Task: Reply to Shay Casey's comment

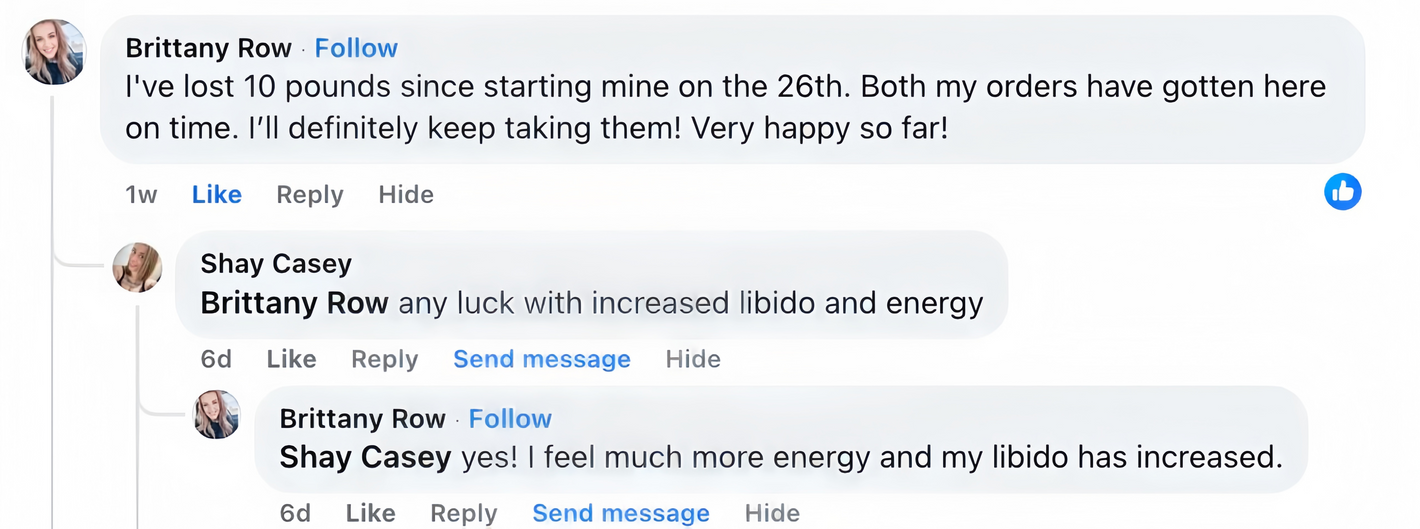Action: point(384,359)
